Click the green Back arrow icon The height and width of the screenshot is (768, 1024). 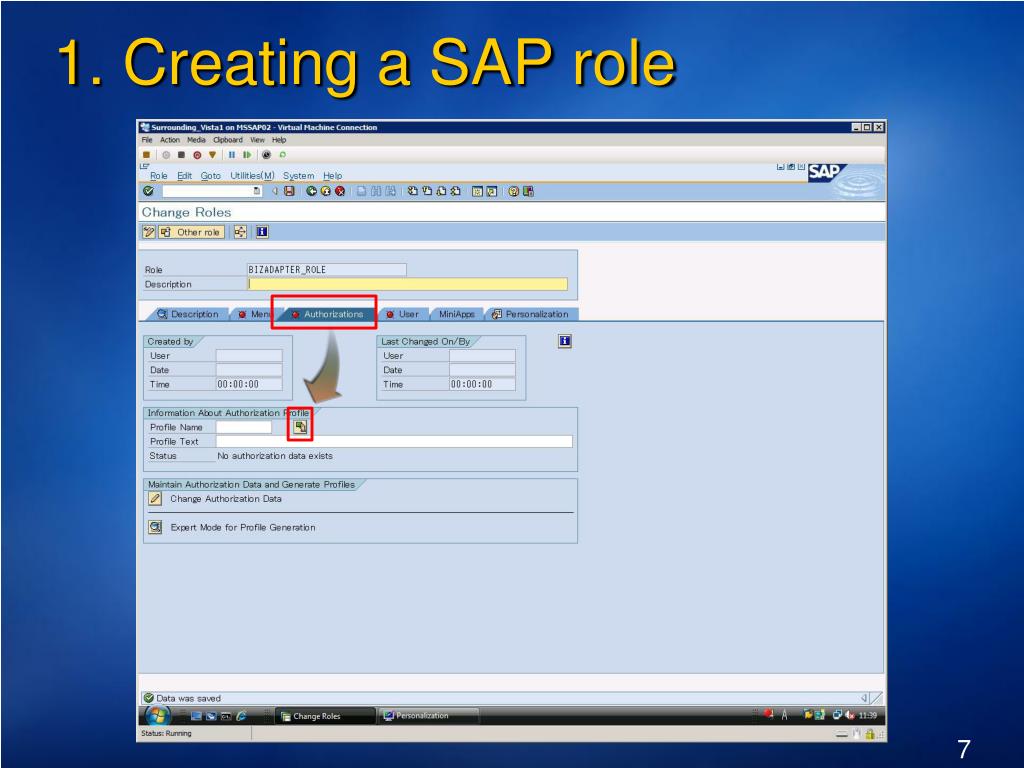[x=312, y=191]
